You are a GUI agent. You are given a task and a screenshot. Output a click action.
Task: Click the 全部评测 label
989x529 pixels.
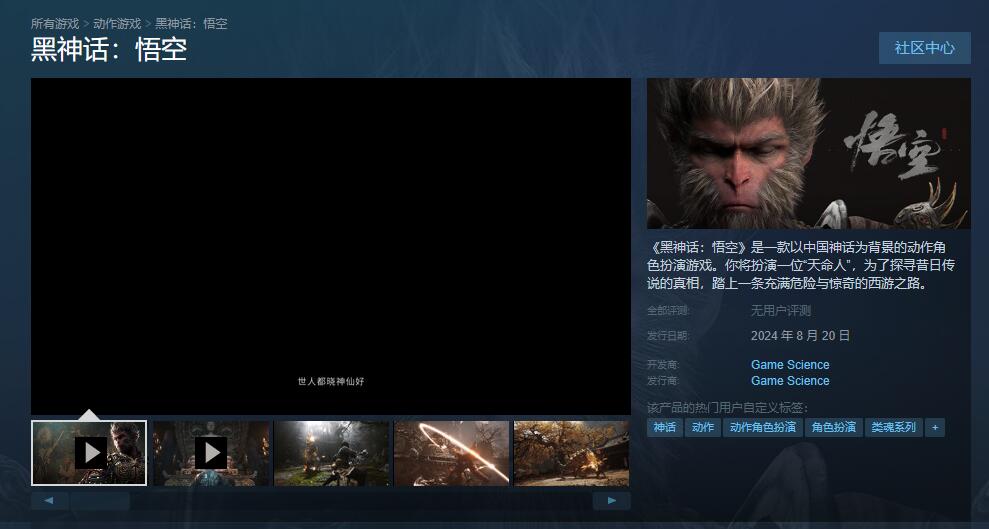tap(668, 310)
